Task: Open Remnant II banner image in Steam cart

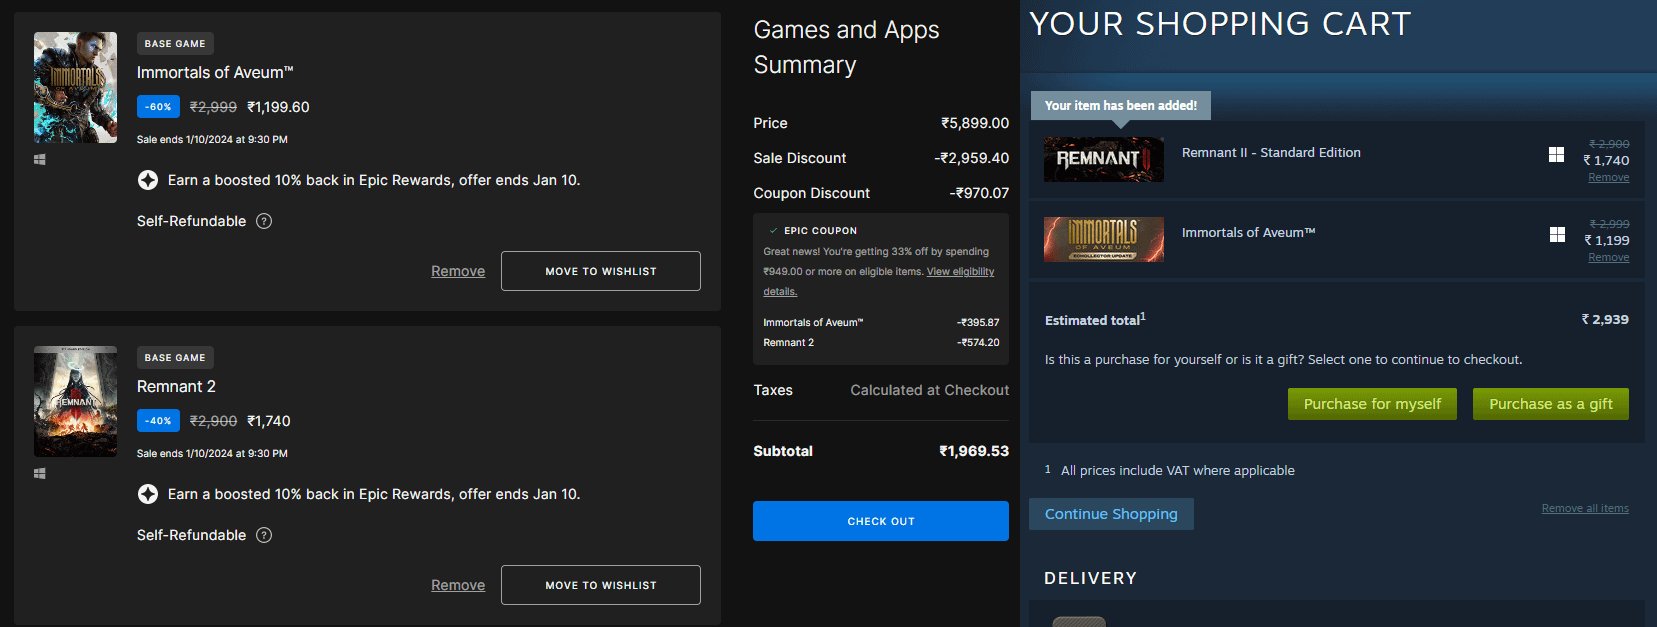Action: 1104,159
